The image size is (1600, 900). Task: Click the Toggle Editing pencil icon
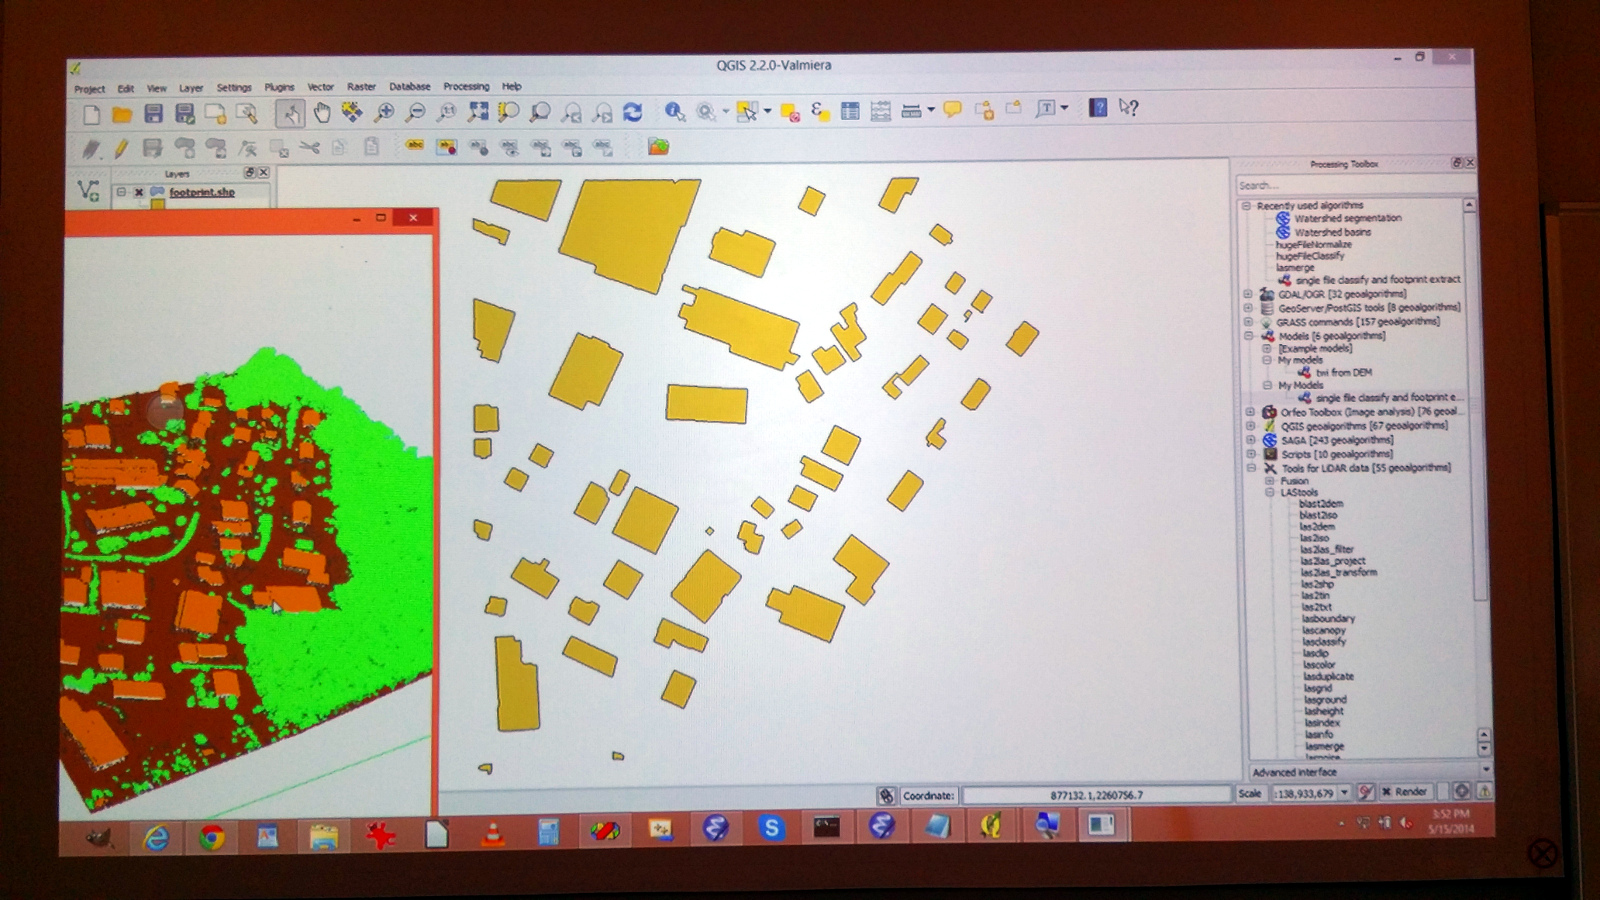pyautogui.click(x=121, y=149)
